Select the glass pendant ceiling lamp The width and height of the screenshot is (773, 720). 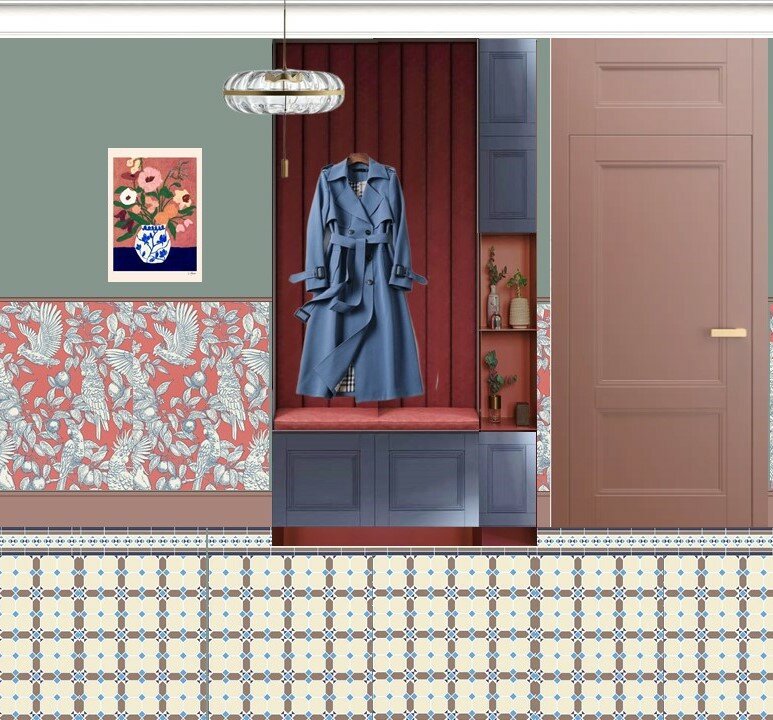coord(283,90)
